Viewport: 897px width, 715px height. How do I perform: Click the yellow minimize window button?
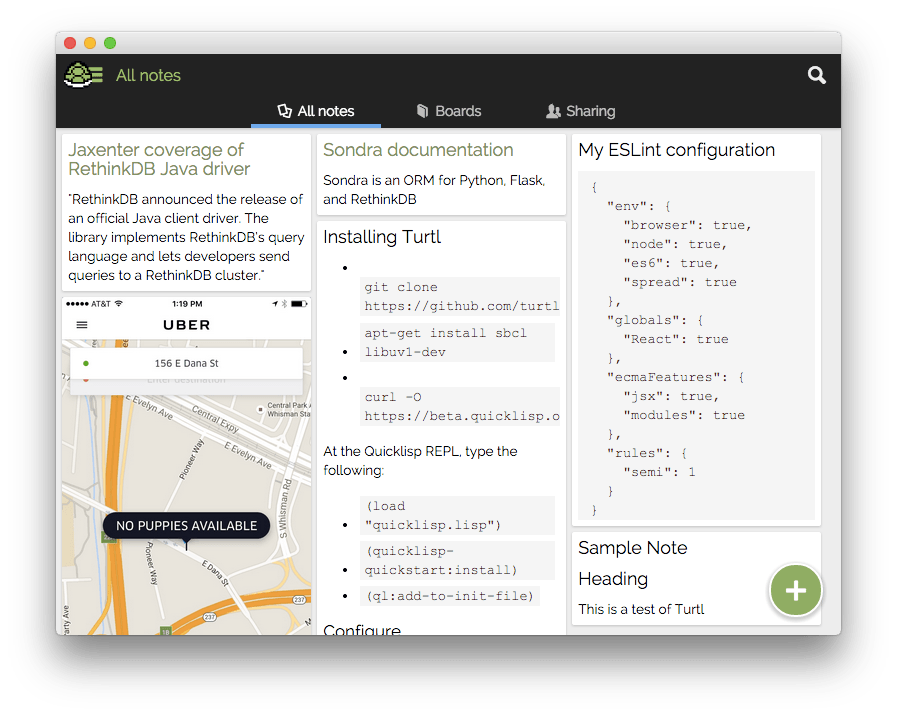(x=90, y=43)
